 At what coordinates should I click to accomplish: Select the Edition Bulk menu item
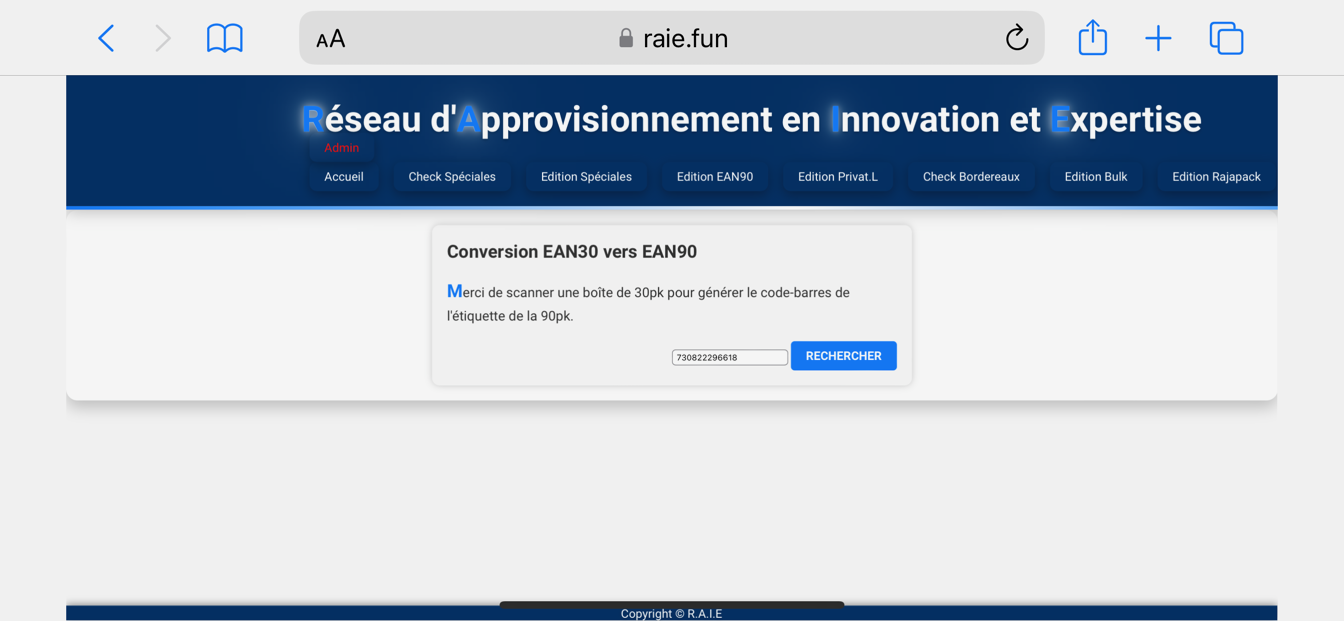[x=1095, y=177]
